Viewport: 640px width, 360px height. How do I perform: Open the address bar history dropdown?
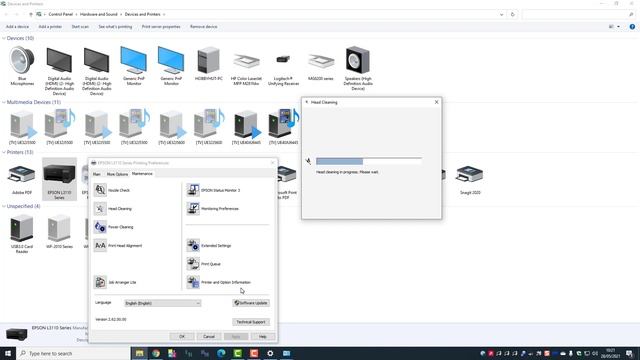[x=501, y=14]
